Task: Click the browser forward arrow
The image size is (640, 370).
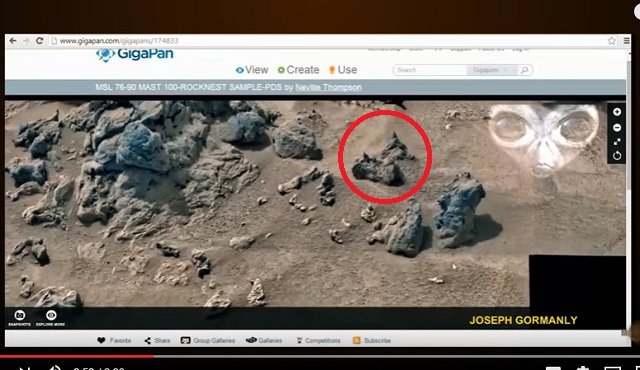Action: [26, 41]
